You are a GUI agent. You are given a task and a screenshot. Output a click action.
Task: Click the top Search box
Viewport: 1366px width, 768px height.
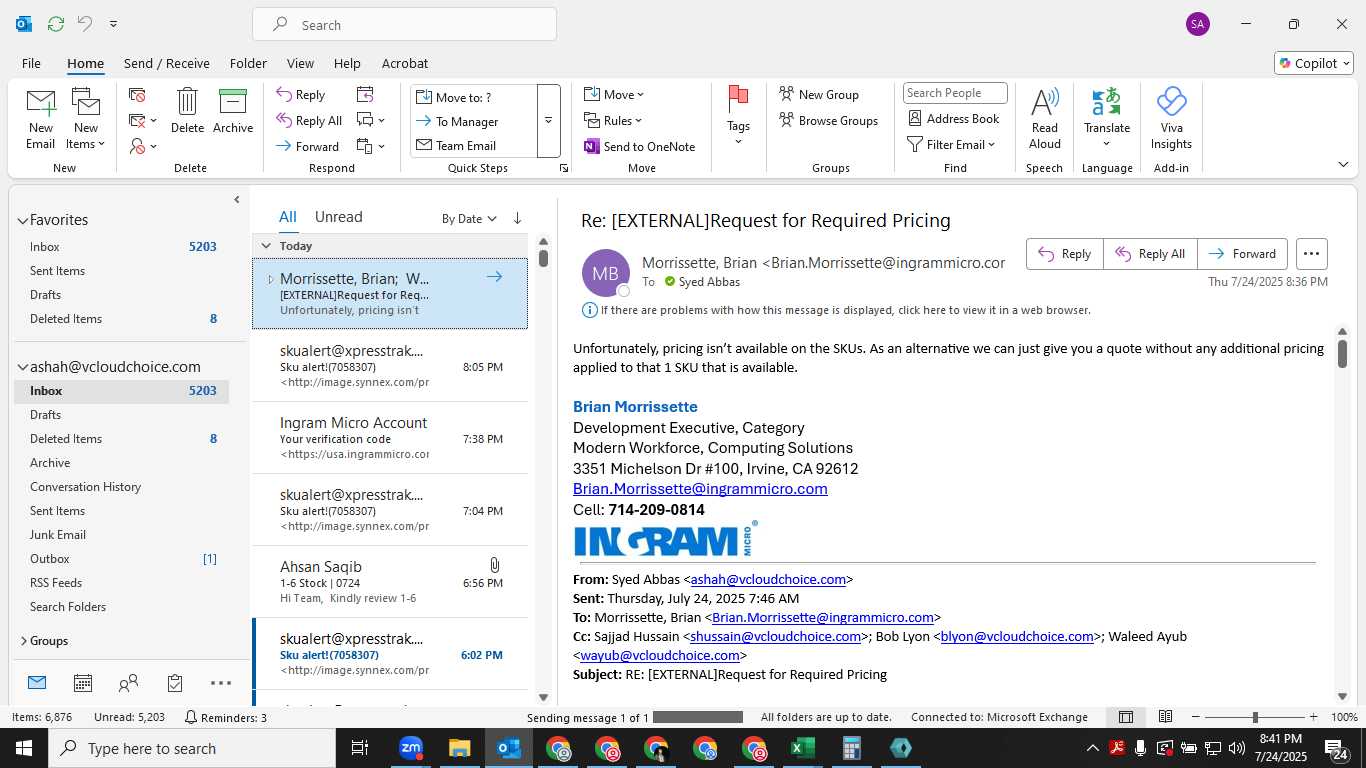pyautogui.click(x=404, y=25)
